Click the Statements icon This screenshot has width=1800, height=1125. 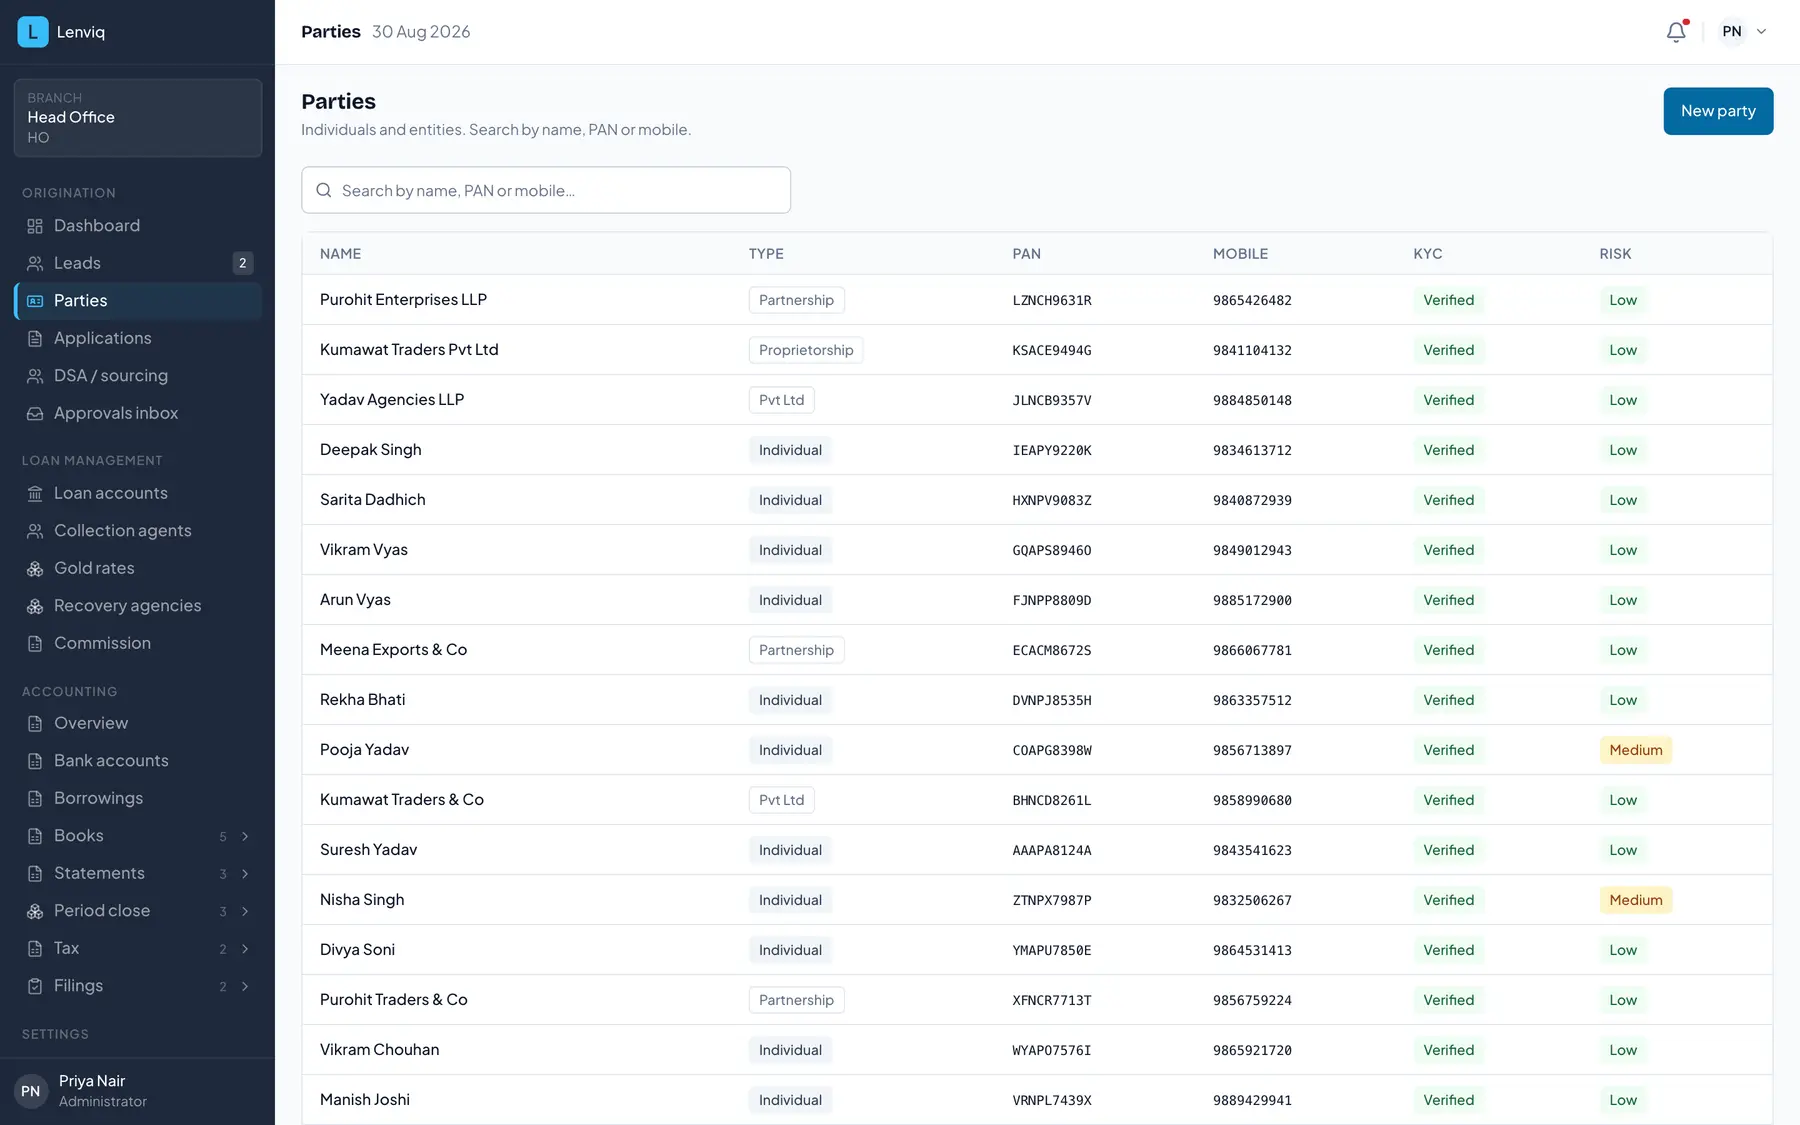coord(35,874)
